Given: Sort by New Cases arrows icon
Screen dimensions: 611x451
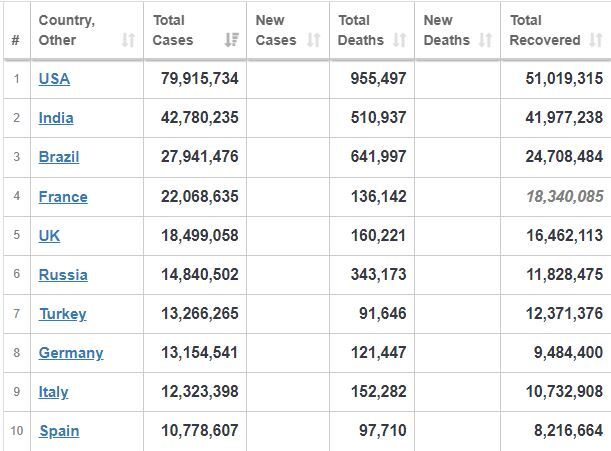Looking at the screenshot, I should (x=314, y=40).
